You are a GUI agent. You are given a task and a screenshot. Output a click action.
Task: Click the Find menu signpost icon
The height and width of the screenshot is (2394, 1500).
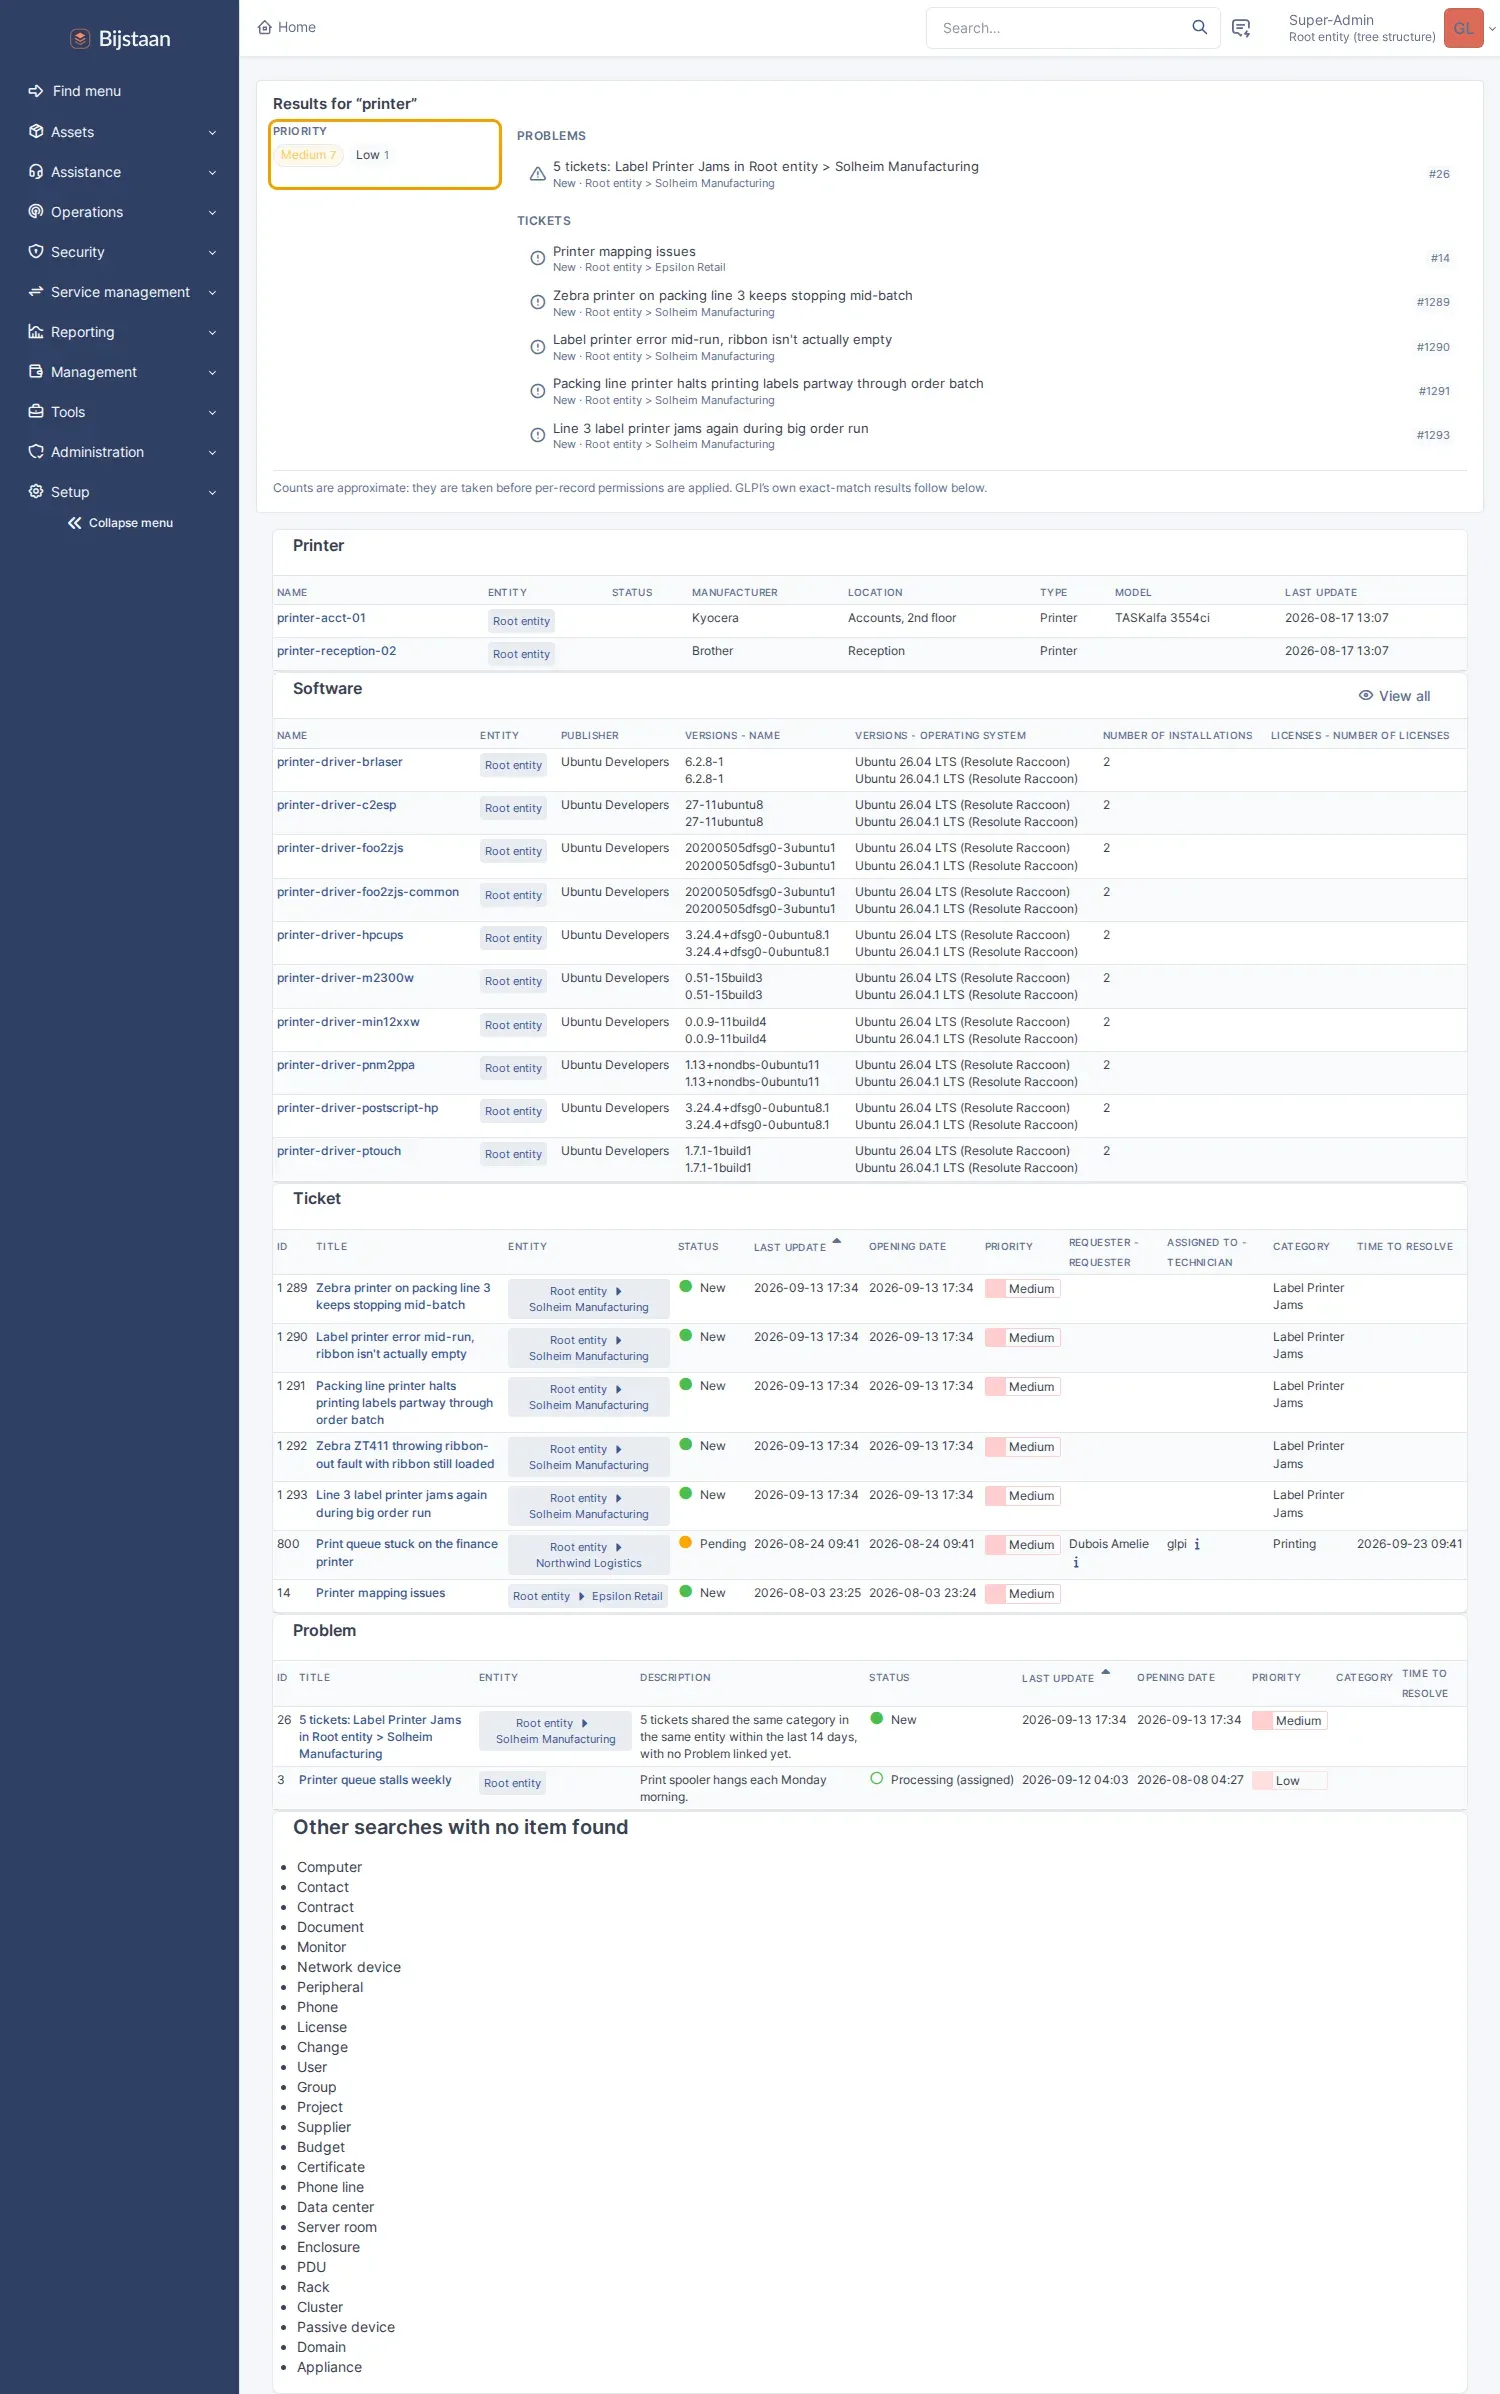coord(36,91)
